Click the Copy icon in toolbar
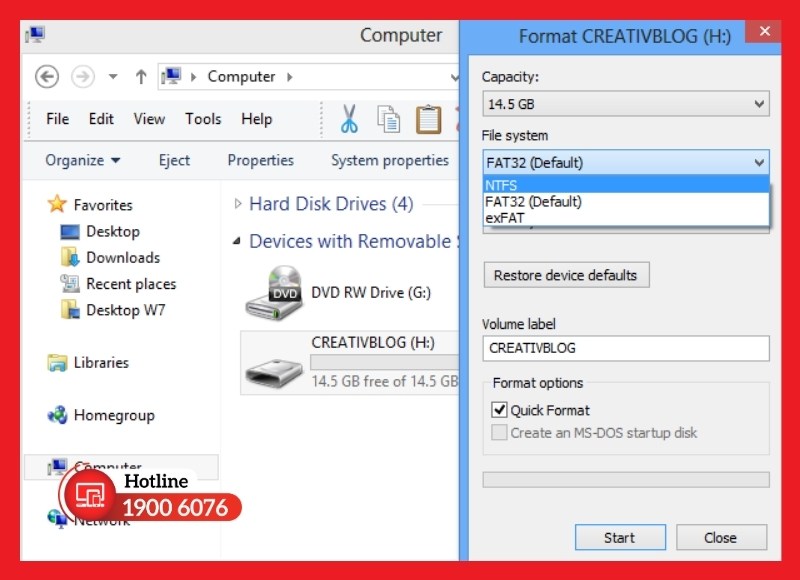The height and width of the screenshot is (580, 800). [x=388, y=119]
